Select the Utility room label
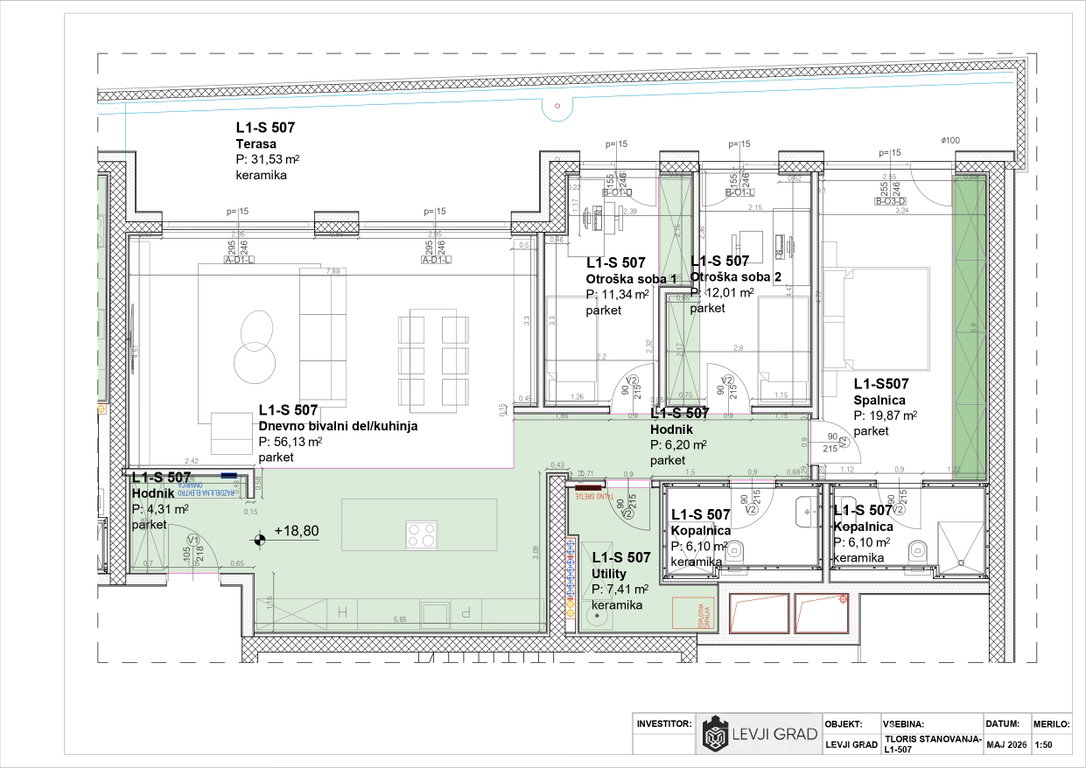 point(609,573)
